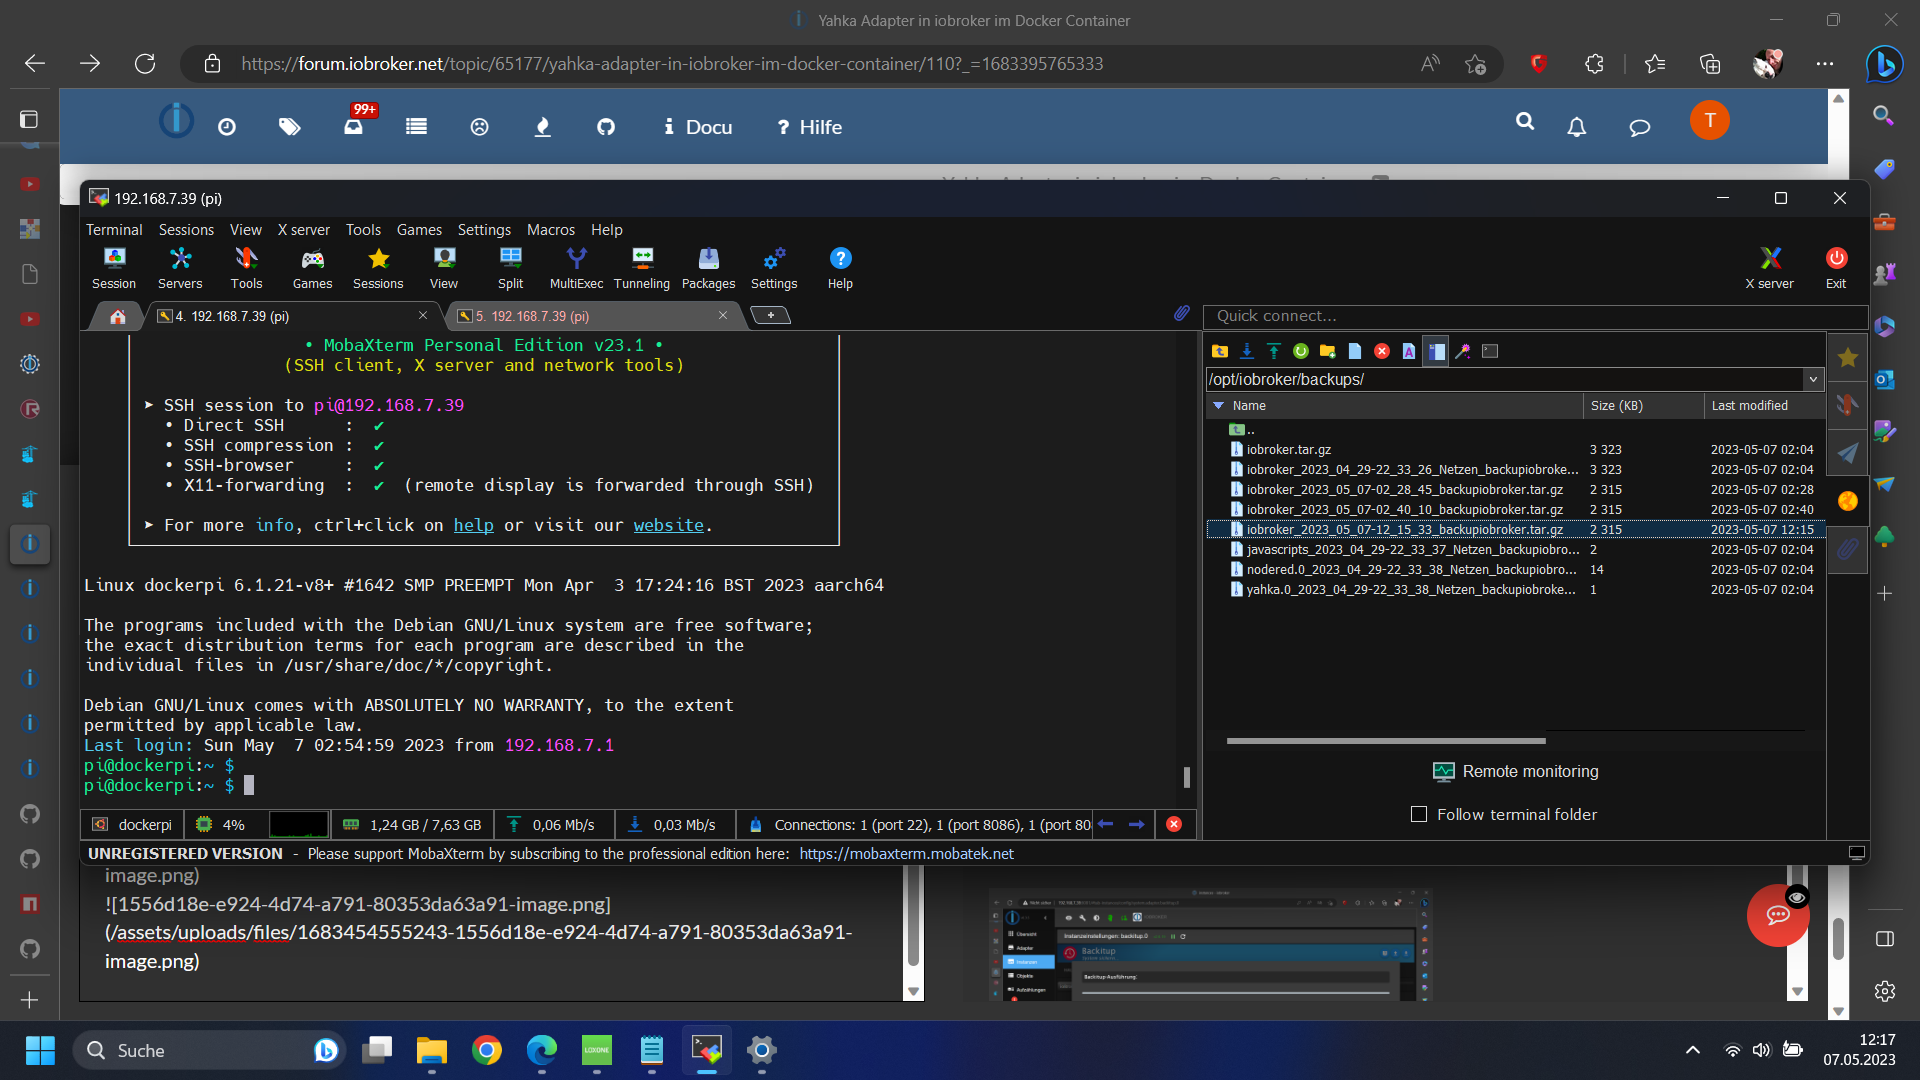This screenshot has width=1920, height=1080.
Task: Open the Settings gears toolbar icon
Action: 774,268
